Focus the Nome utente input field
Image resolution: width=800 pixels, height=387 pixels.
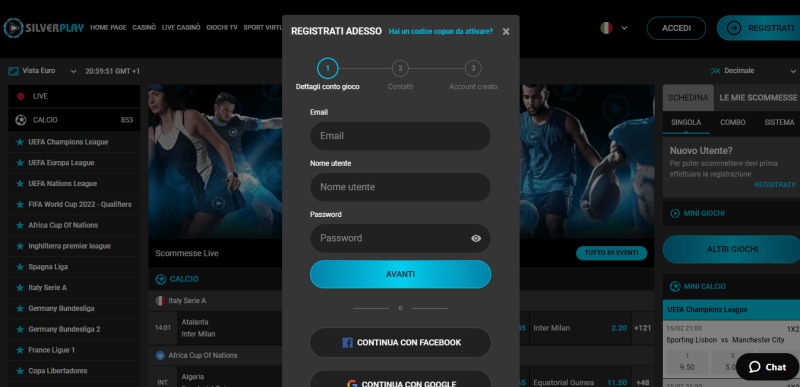click(x=400, y=187)
